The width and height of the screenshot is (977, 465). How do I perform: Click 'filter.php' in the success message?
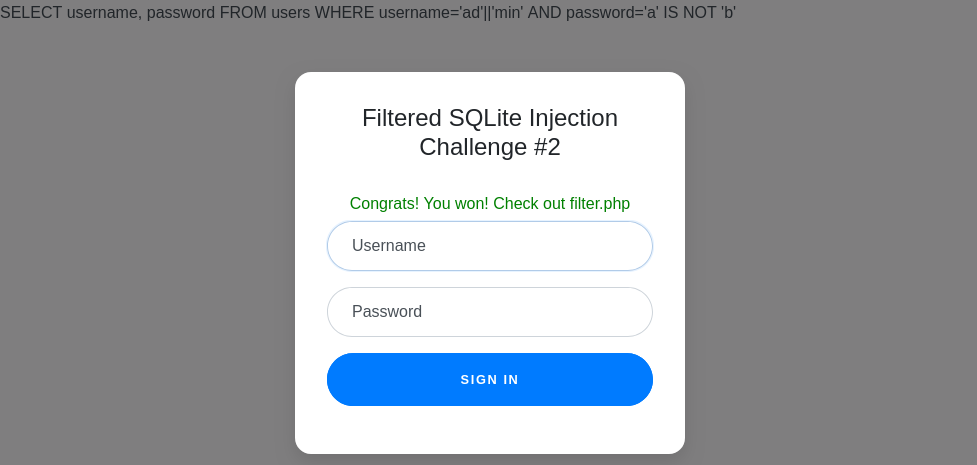point(600,204)
